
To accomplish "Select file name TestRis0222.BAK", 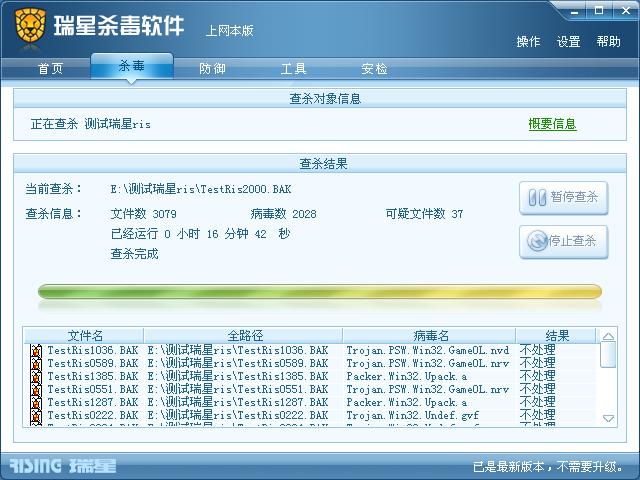I will 93,416.
